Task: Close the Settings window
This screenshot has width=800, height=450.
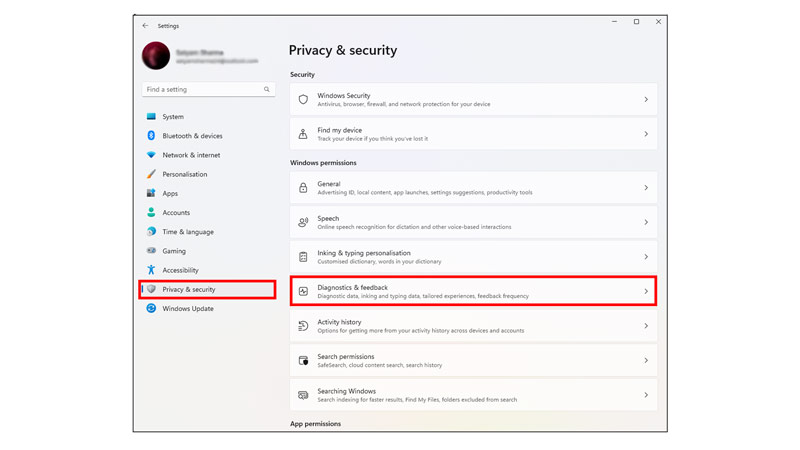Action: coord(658,22)
